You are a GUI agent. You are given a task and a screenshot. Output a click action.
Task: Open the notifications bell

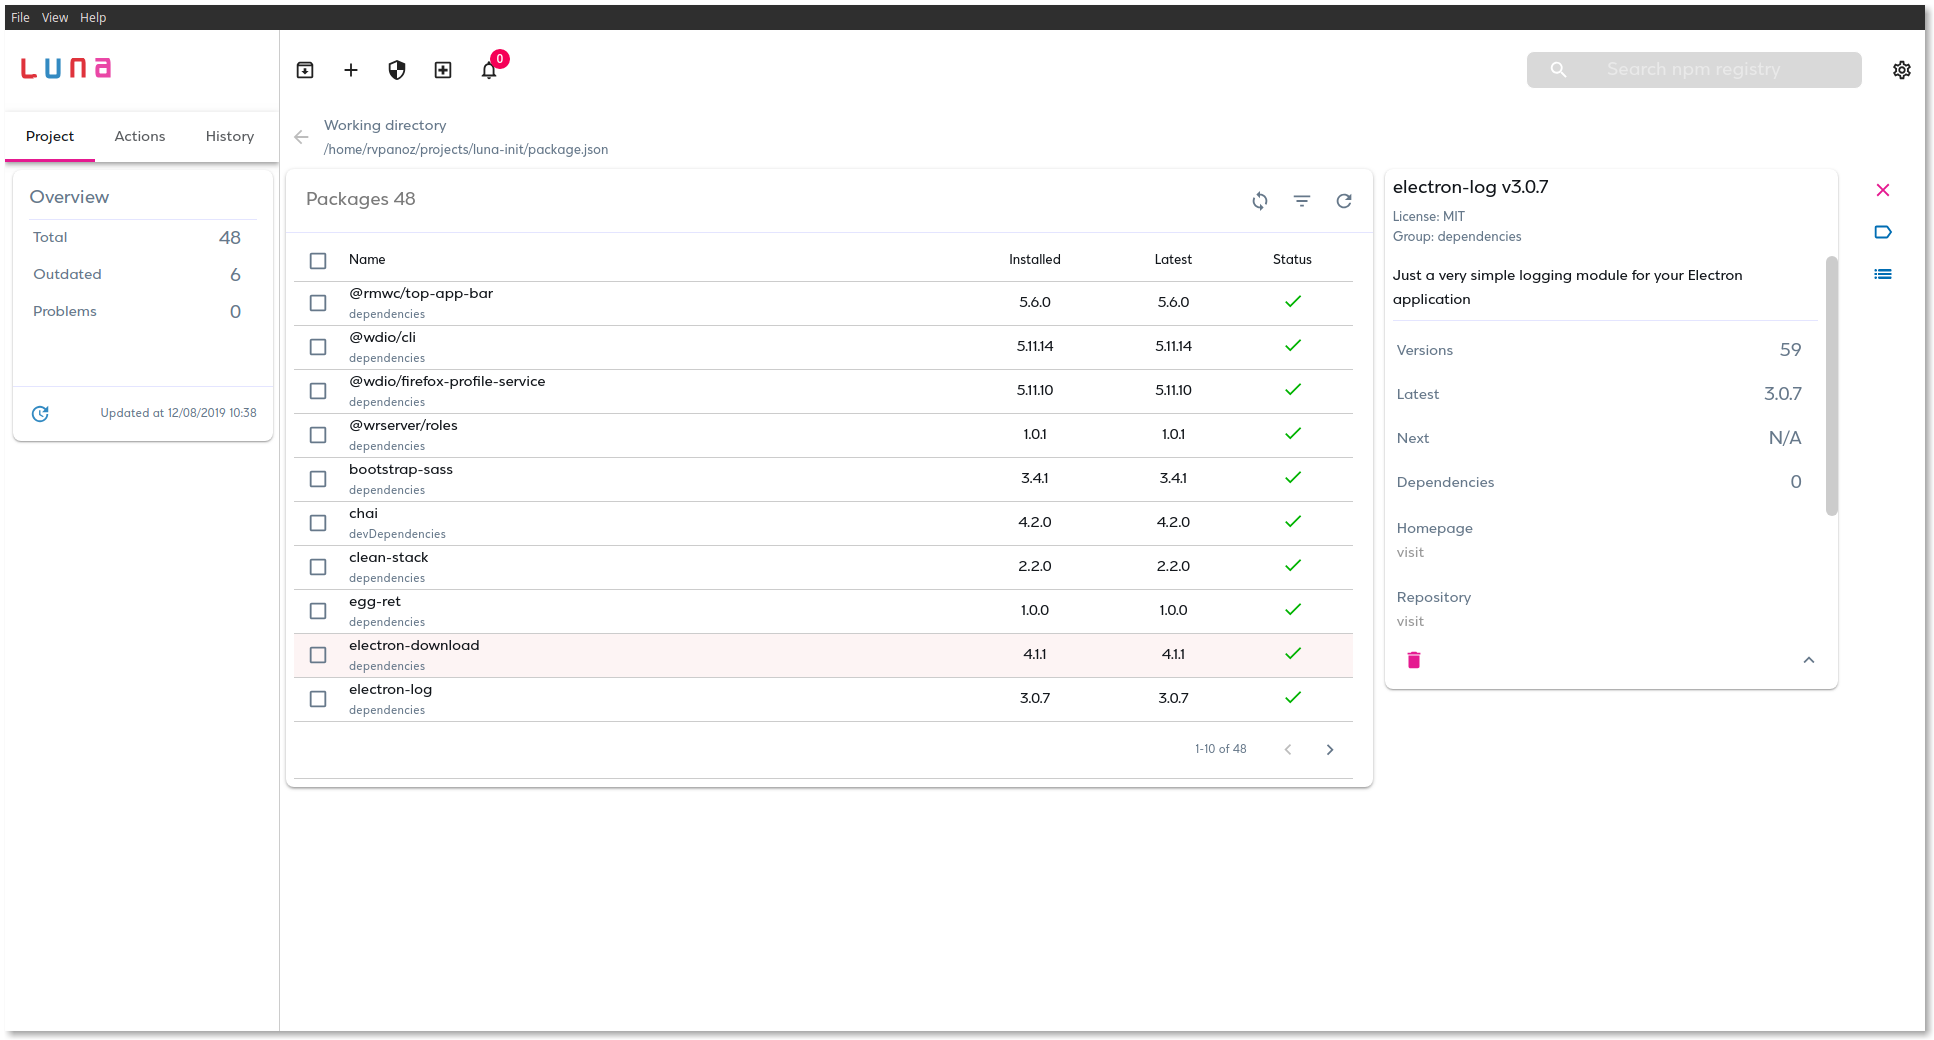[x=489, y=70]
